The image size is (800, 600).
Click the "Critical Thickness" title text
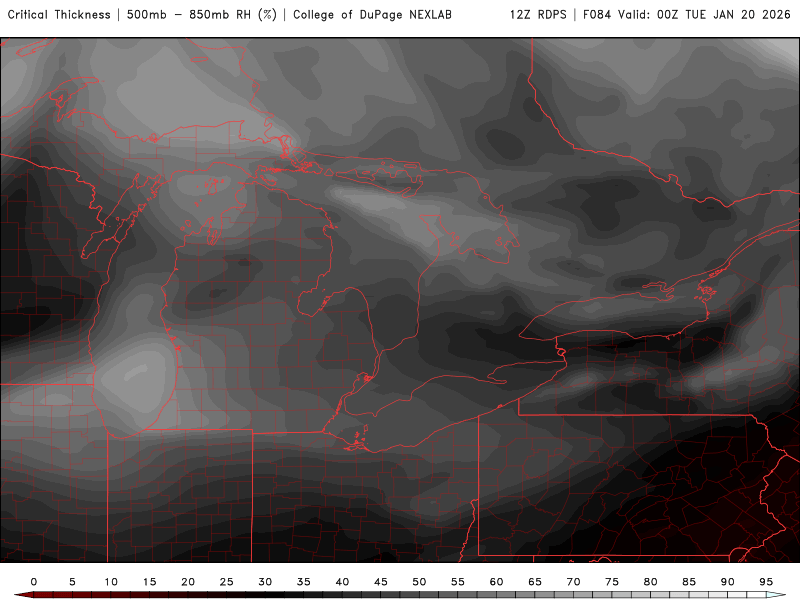coord(59,15)
